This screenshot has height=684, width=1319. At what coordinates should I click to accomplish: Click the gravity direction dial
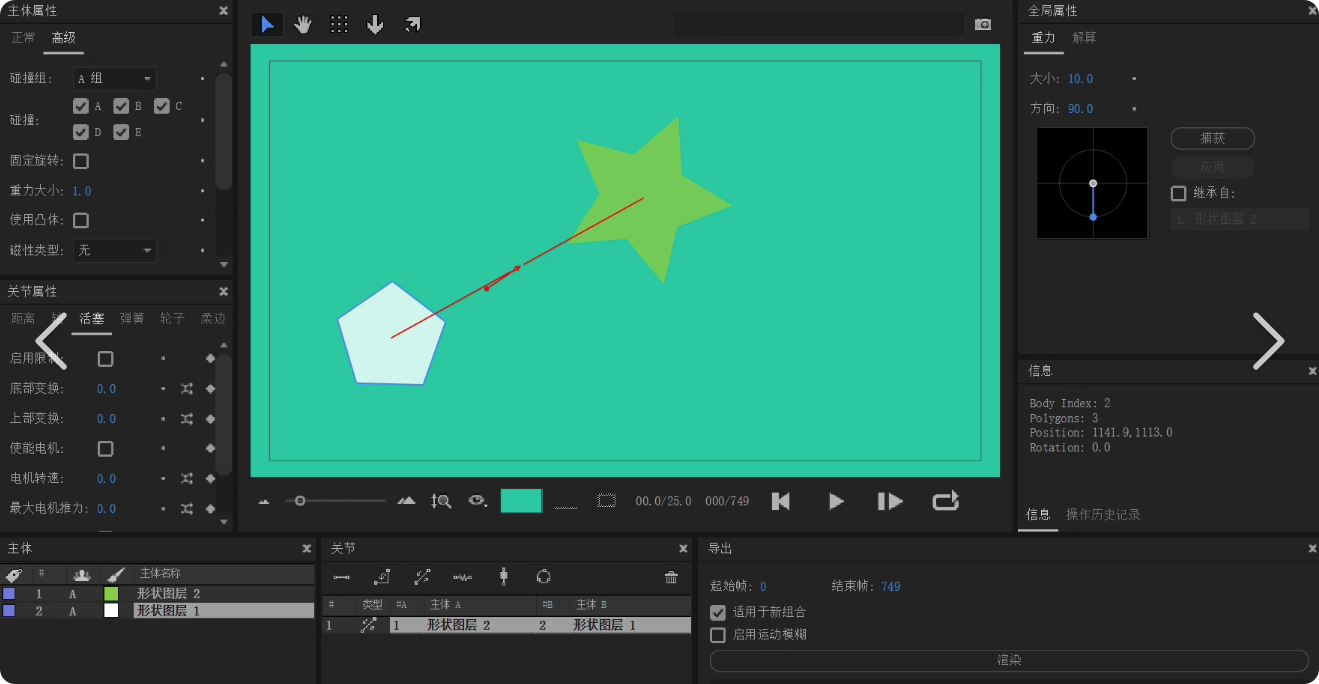[1093, 183]
